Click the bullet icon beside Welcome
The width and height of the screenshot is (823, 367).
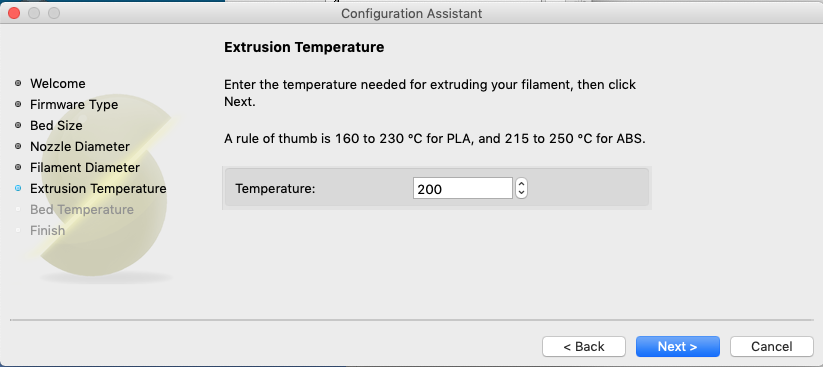[x=18, y=83]
